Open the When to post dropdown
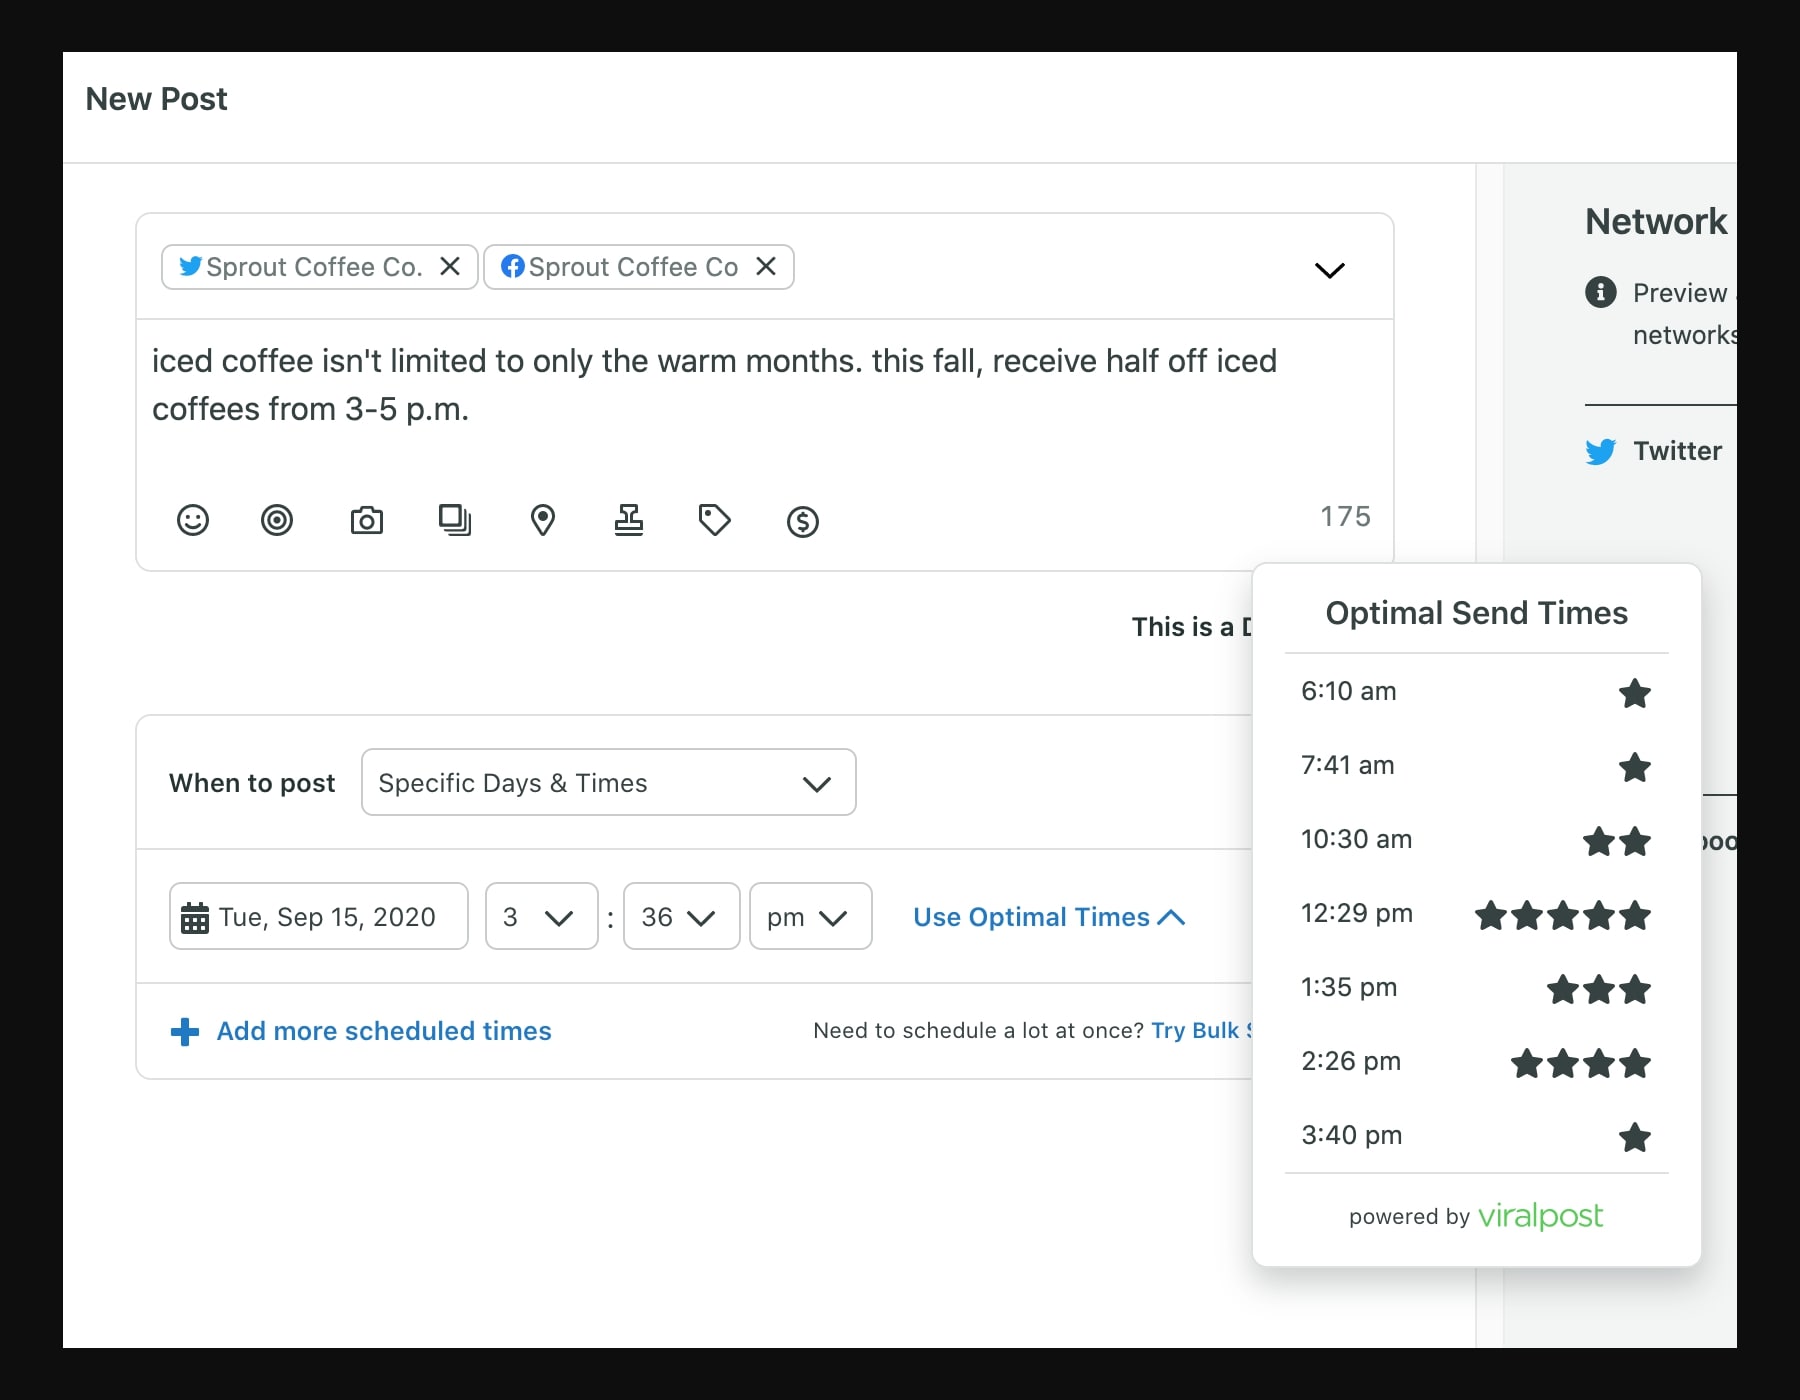 pyautogui.click(x=608, y=783)
